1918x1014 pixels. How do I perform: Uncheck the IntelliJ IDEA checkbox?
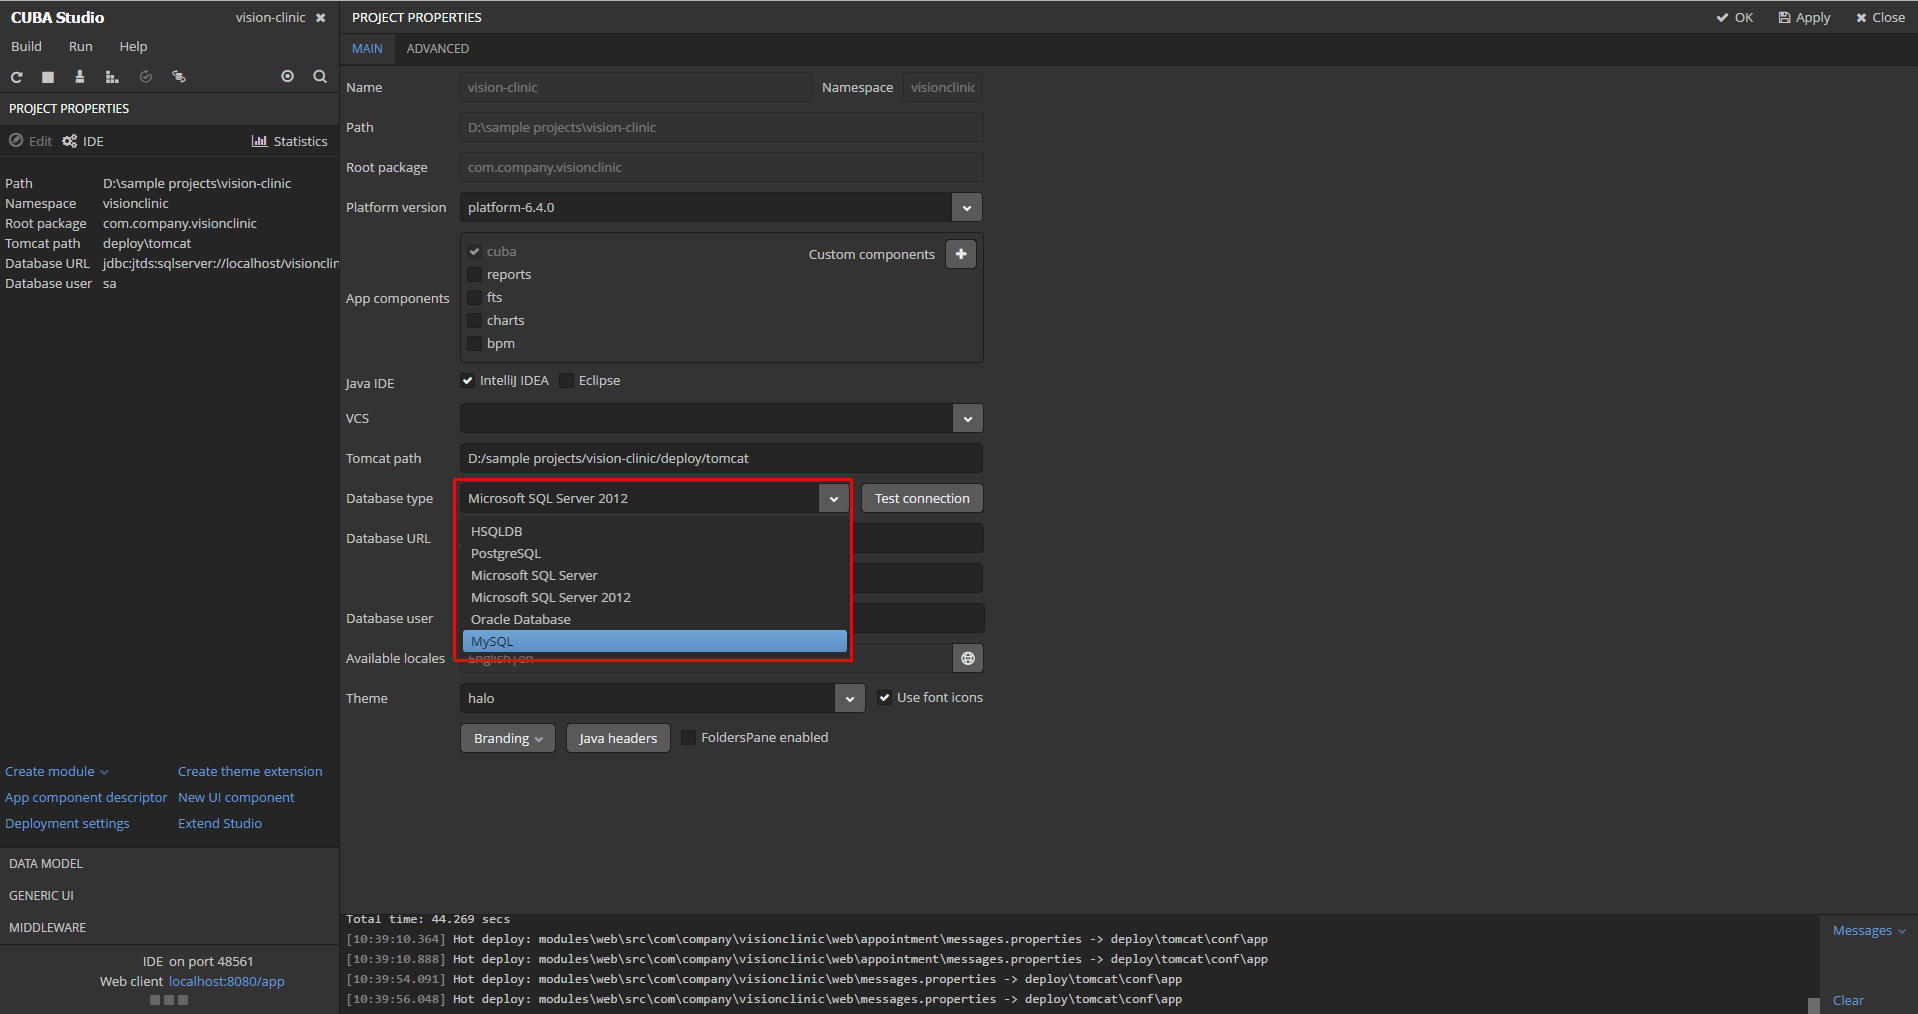pyautogui.click(x=467, y=381)
